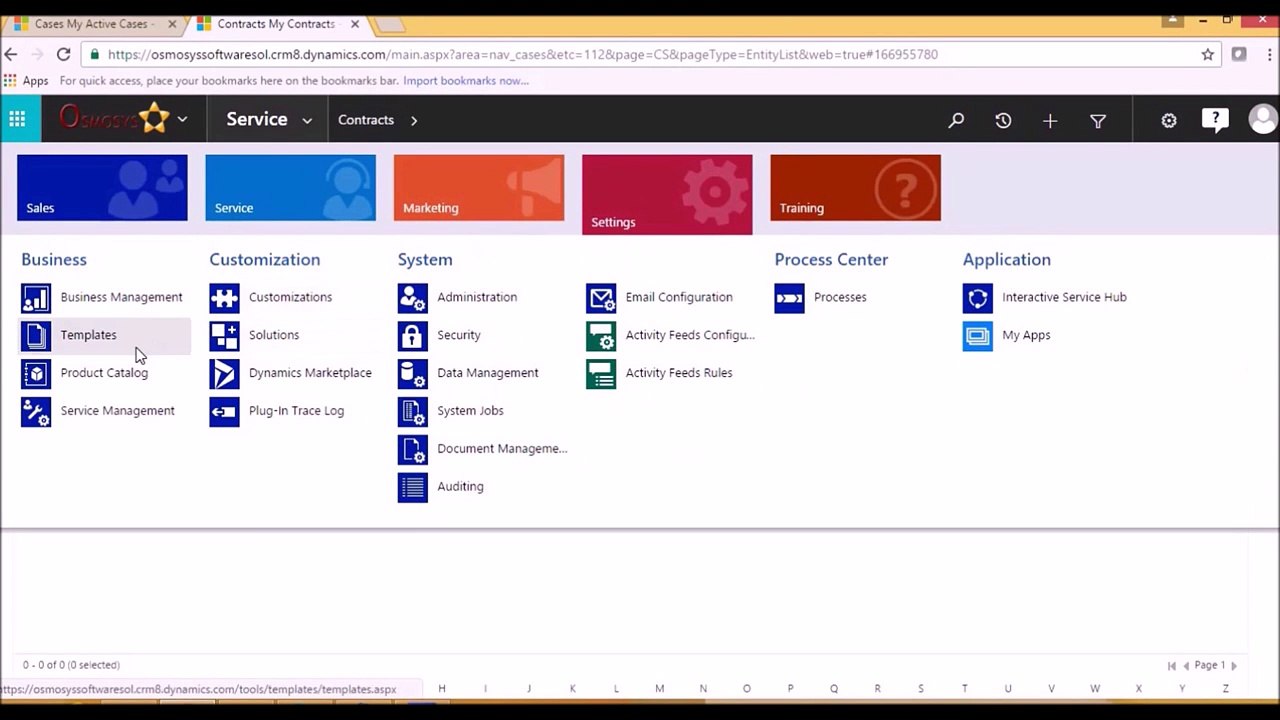This screenshot has width=1280, height=720.
Task: Open the Interactive Service Hub link
Action: click(1064, 297)
